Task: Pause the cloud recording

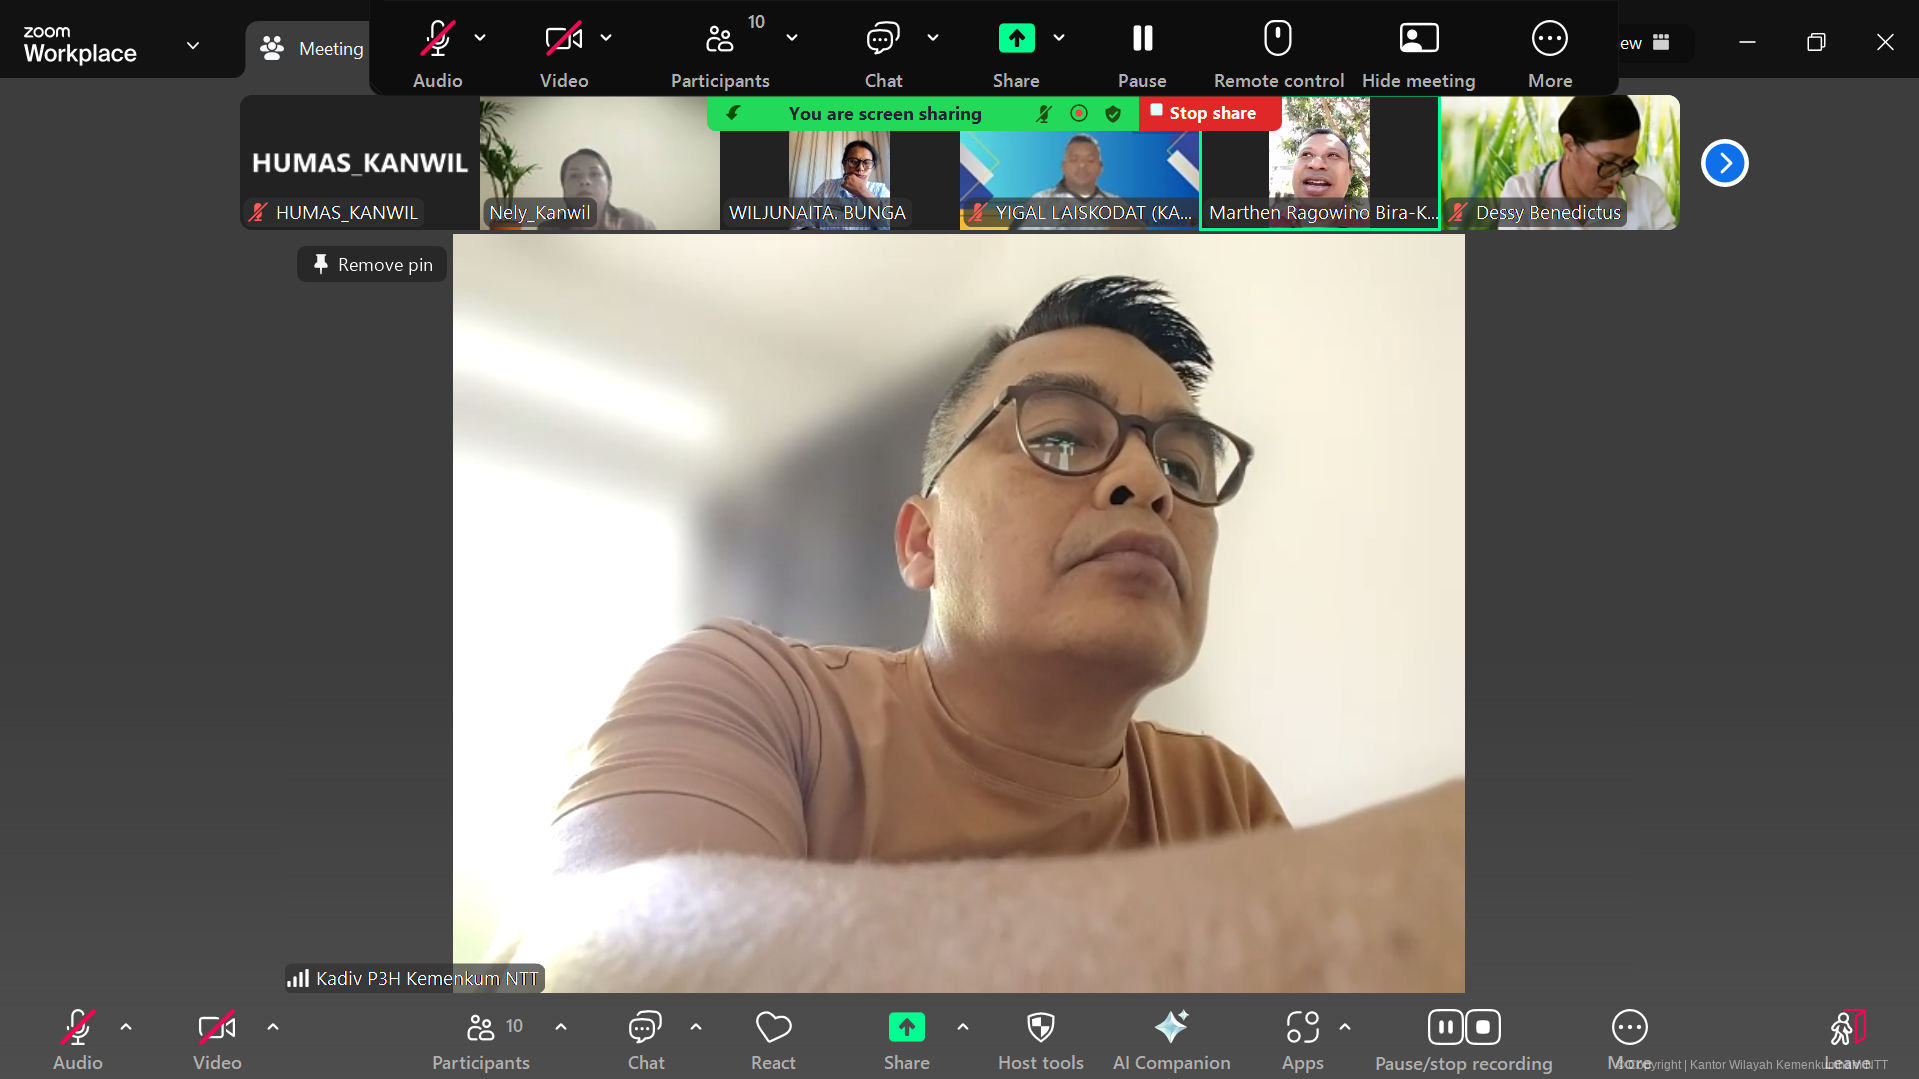Action: [1445, 1026]
